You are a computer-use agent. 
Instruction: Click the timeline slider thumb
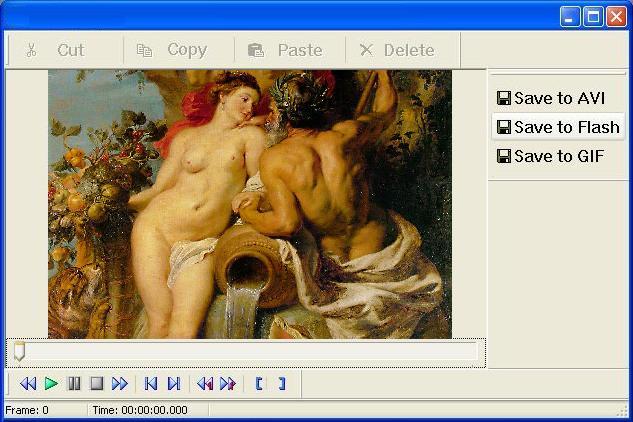(x=19, y=352)
